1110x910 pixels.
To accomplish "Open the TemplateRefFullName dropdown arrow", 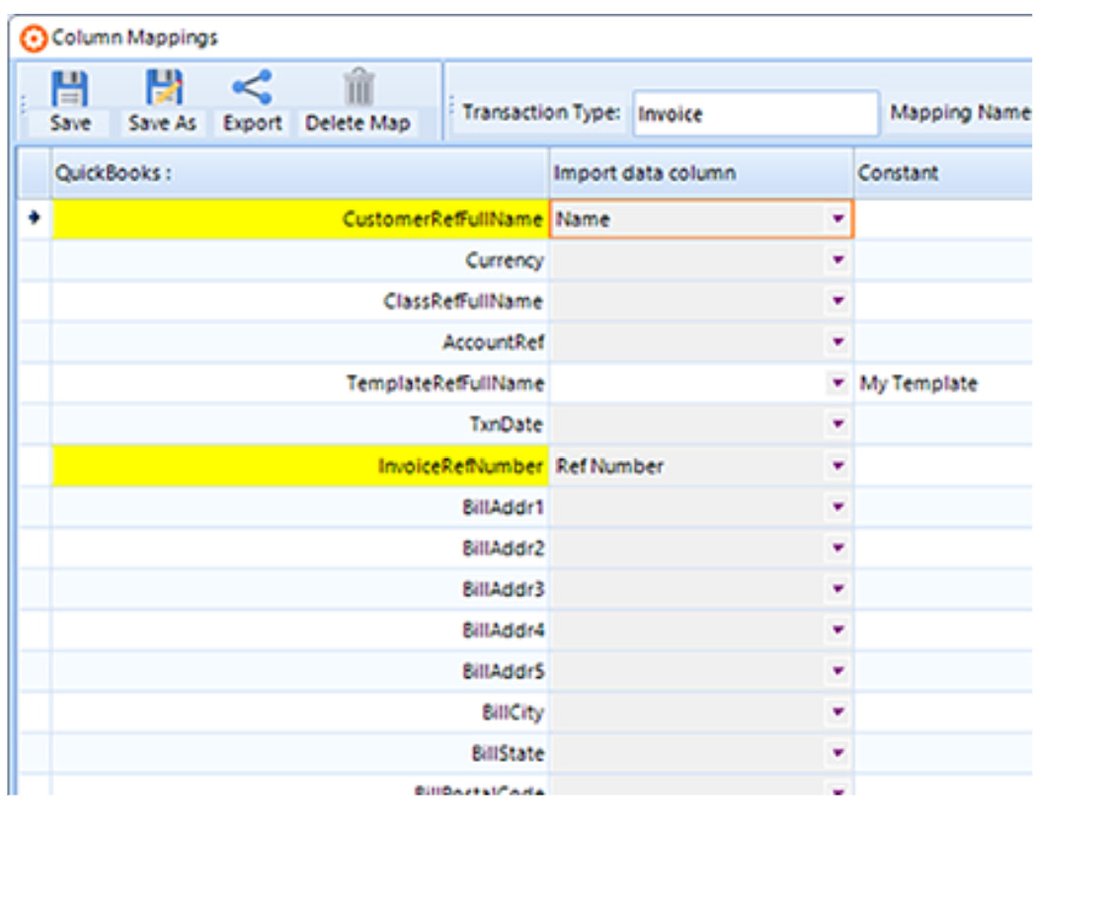I will pos(838,383).
